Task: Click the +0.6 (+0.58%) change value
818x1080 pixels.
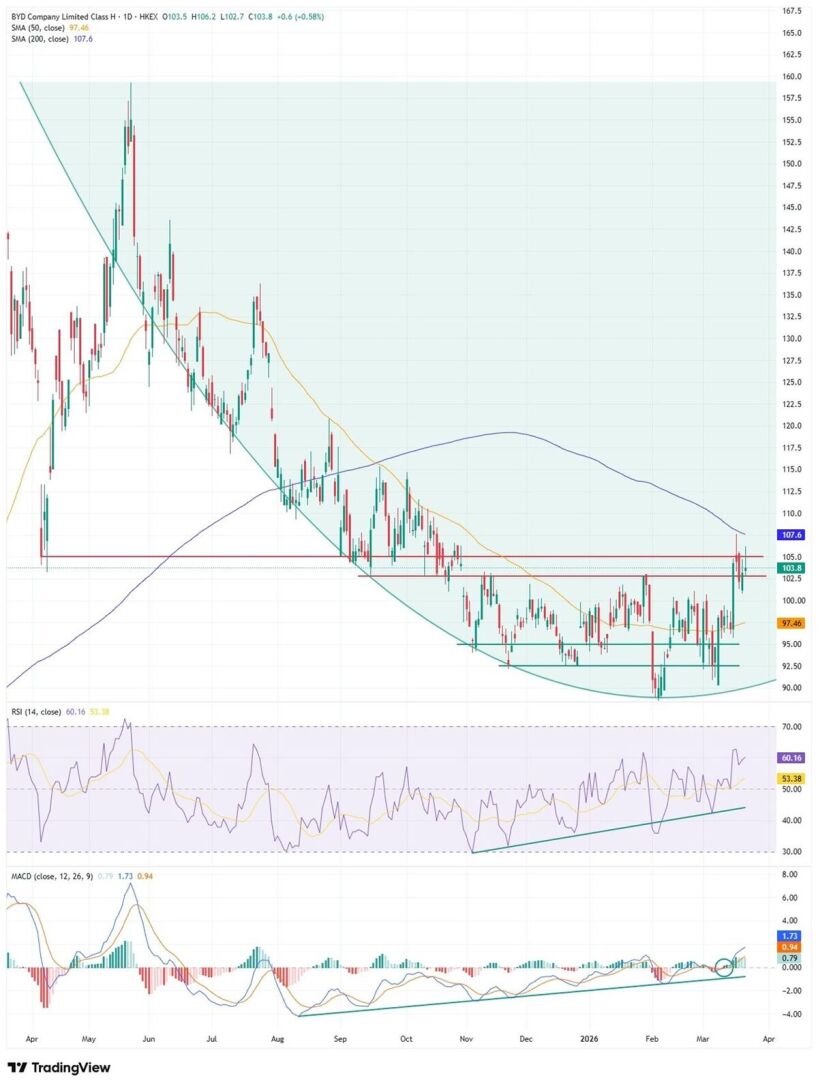Action: 300,16
